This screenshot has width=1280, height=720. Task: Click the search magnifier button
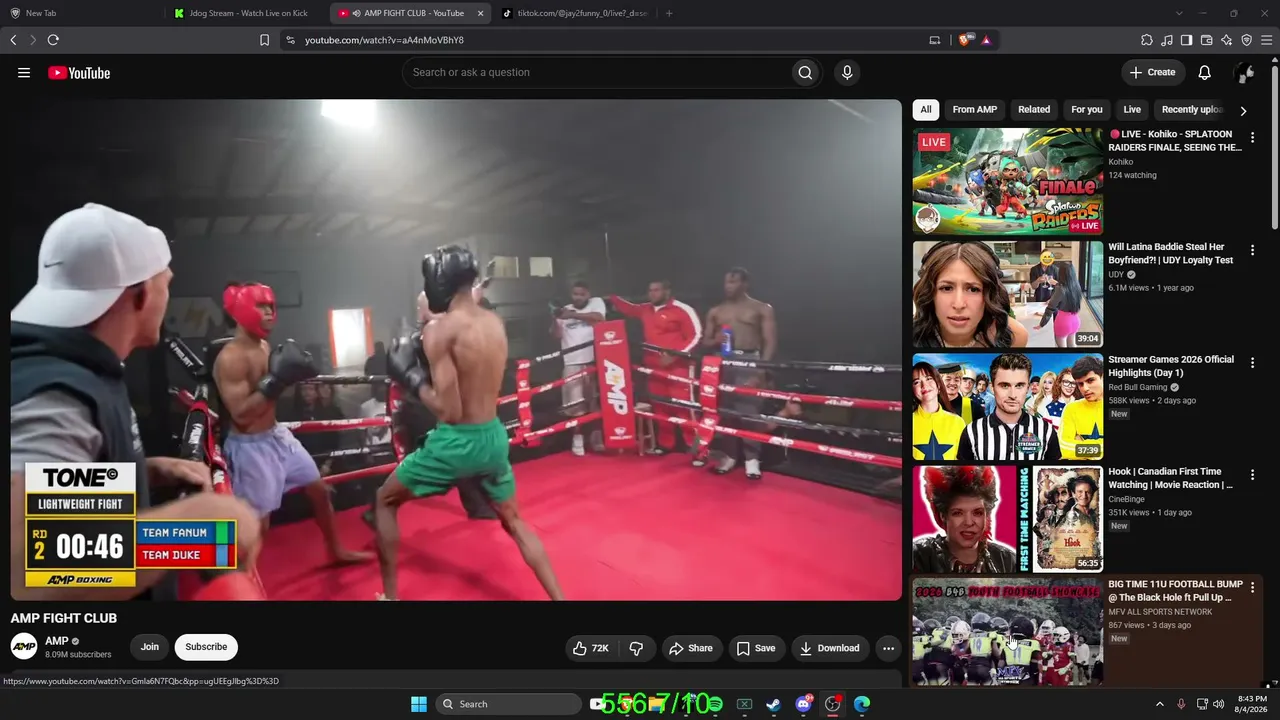click(805, 72)
